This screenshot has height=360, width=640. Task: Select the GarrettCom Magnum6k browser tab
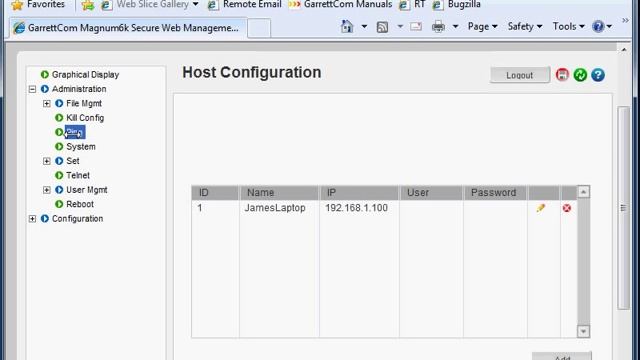(128, 28)
